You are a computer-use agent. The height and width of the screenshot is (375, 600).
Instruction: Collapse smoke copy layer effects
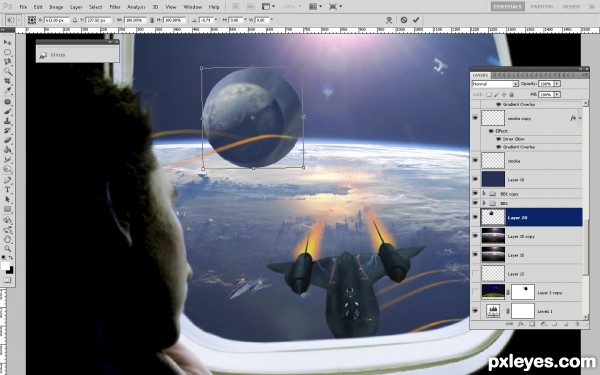coord(580,118)
